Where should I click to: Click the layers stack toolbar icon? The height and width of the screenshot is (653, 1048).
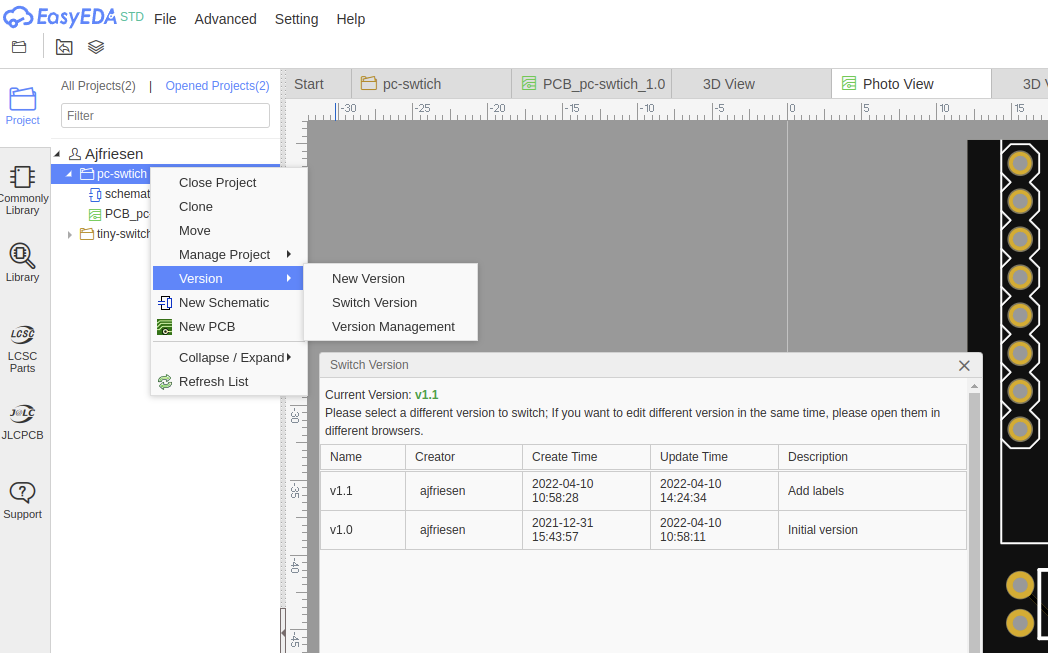[96, 47]
